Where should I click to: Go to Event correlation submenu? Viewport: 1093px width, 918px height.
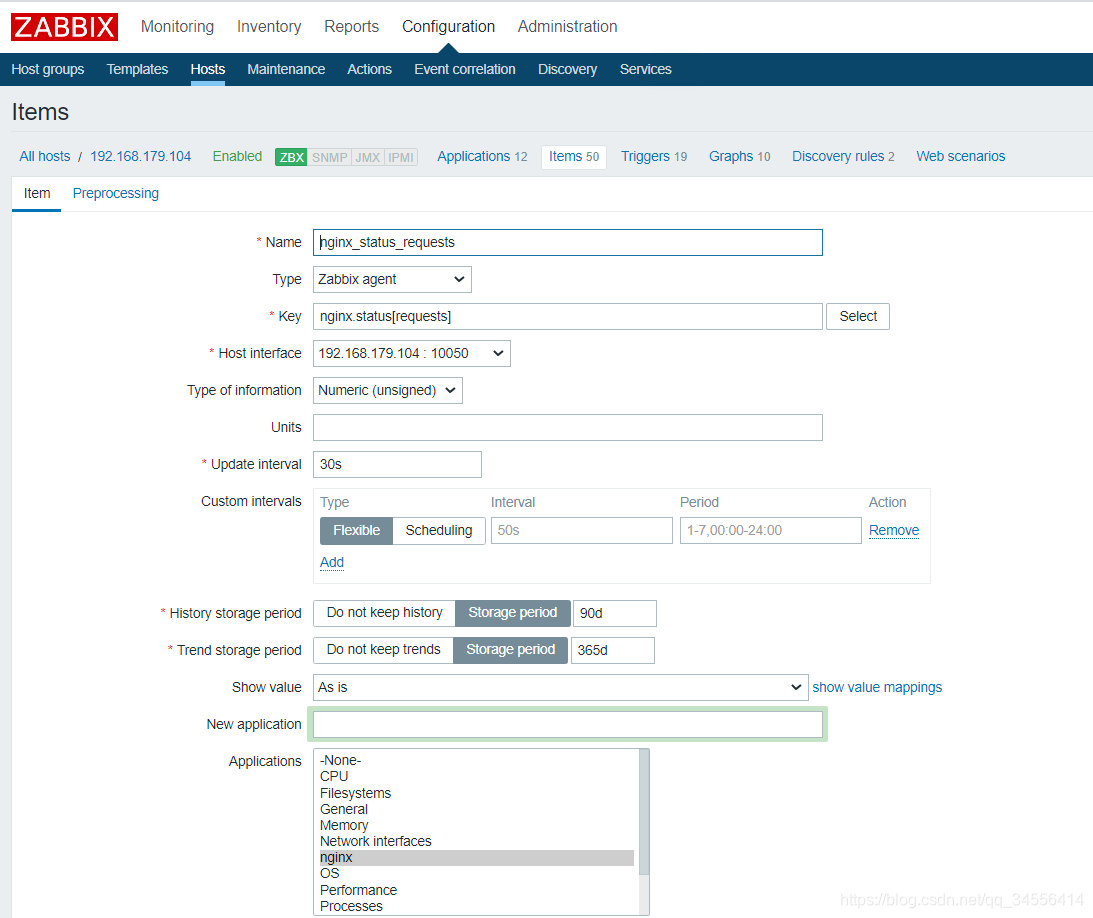[x=465, y=69]
